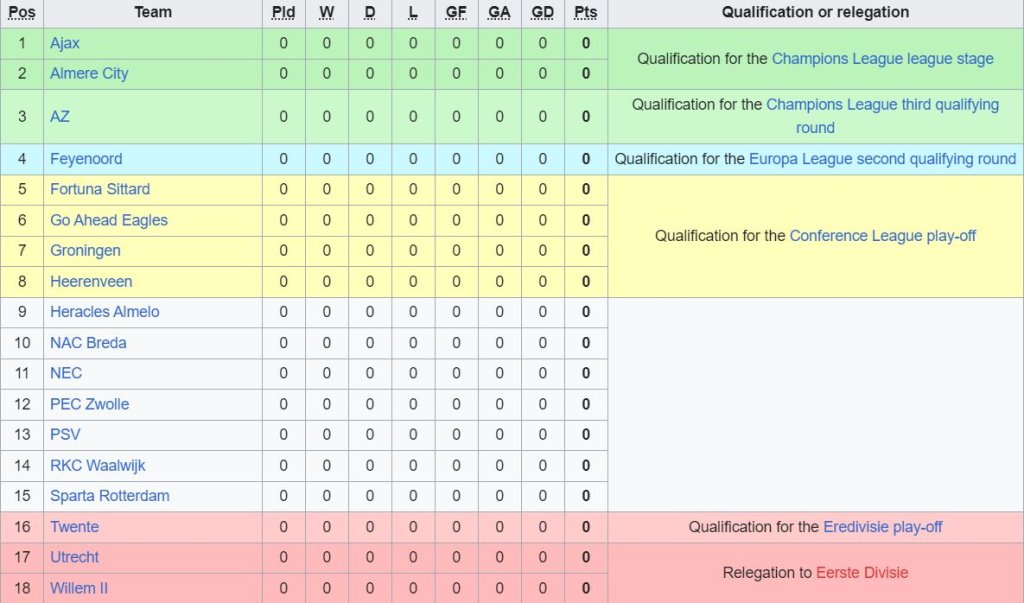Click the Willem II team link
Viewport: 1024px width, 603px height.
(x=79, y=588)
